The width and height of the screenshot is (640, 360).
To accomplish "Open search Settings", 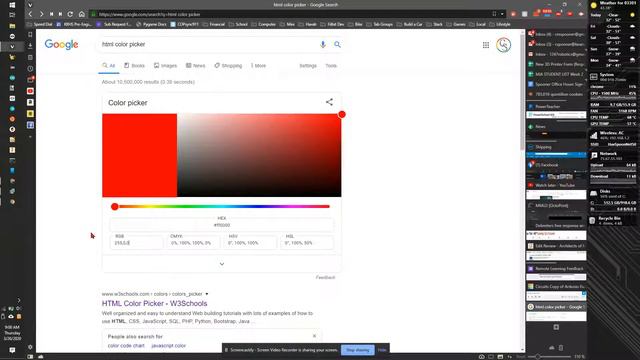I will click(308, 65).
